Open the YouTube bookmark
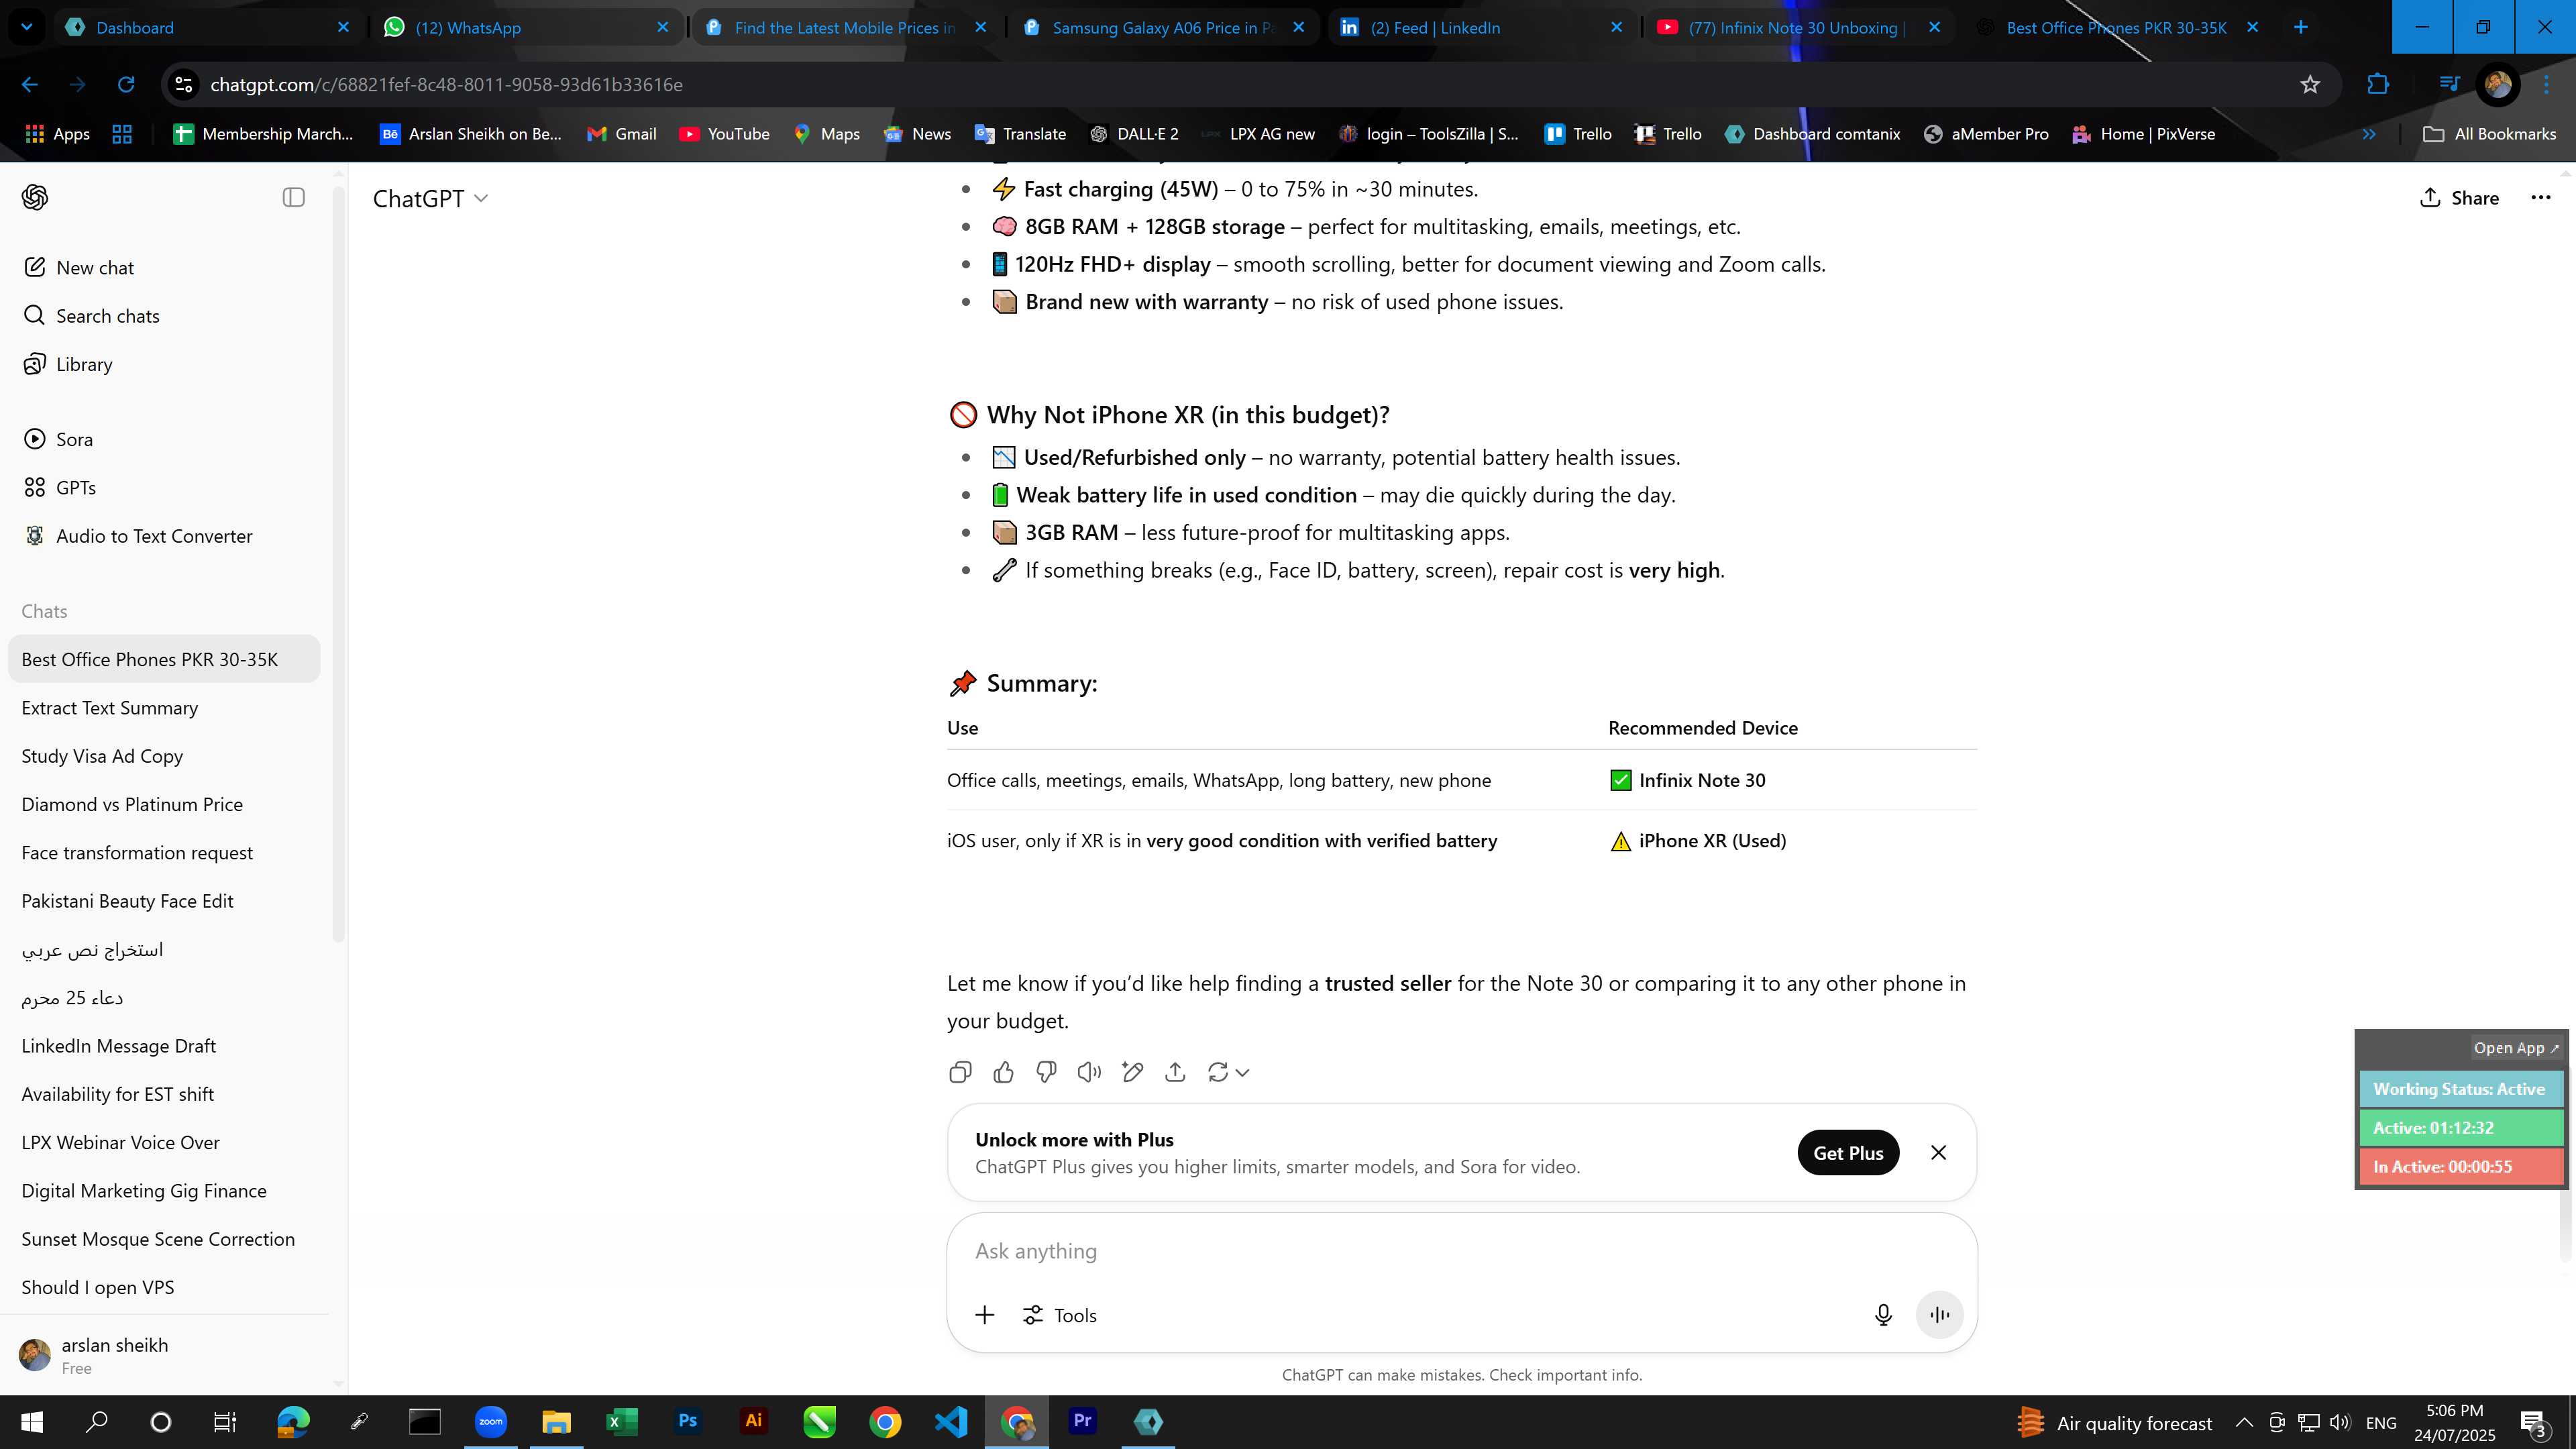The image size is (2576, 1449). pos(724,134)
